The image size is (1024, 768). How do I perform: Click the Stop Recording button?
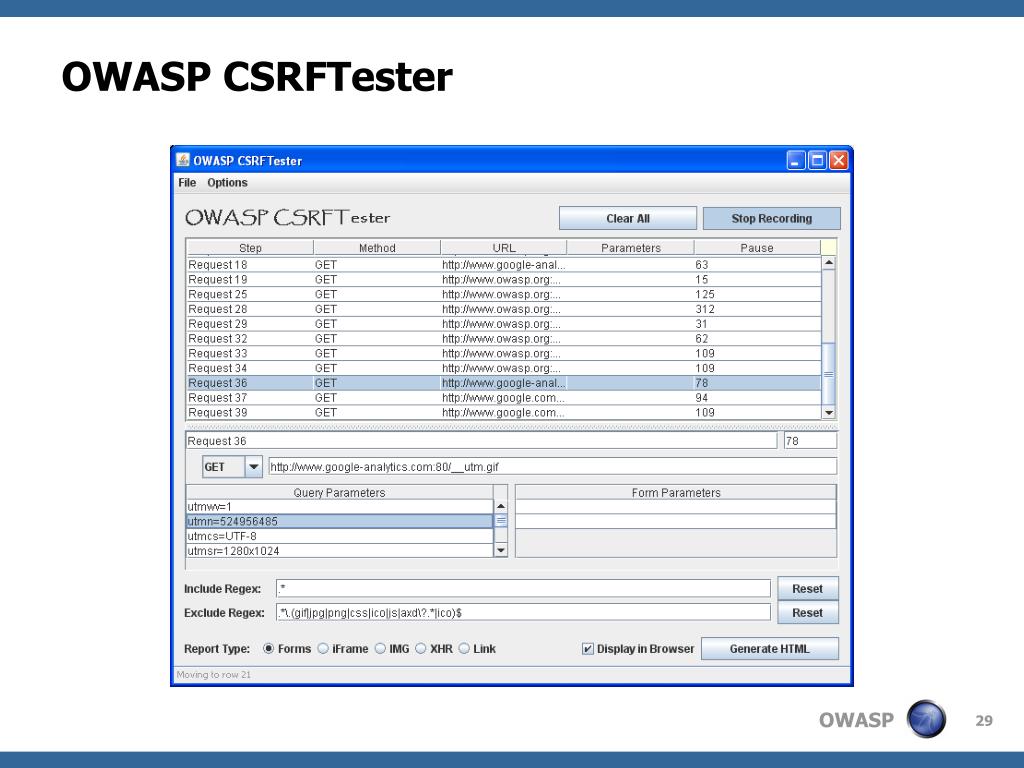[771, 218]
